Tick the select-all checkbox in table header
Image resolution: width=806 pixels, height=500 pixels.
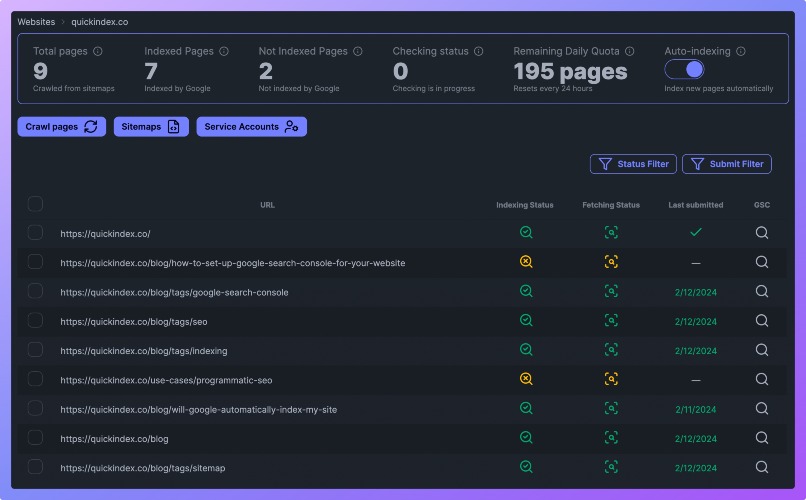[x=35, y=204]
